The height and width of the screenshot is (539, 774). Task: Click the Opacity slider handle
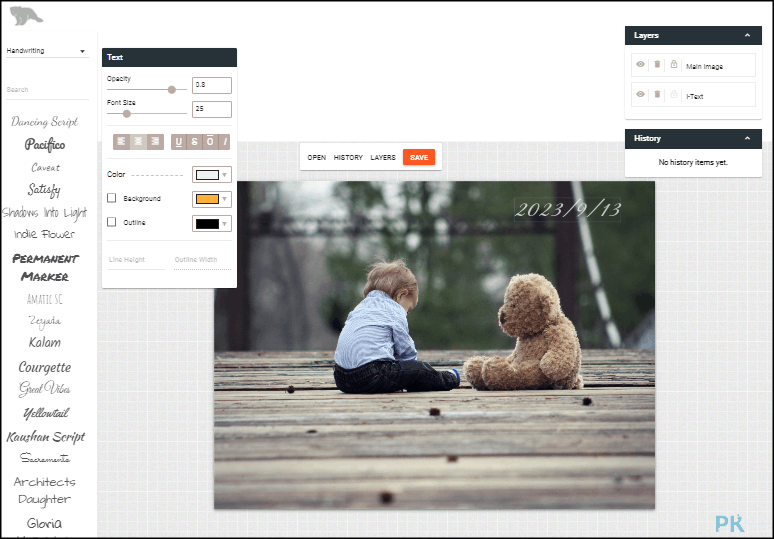(172, 90)
